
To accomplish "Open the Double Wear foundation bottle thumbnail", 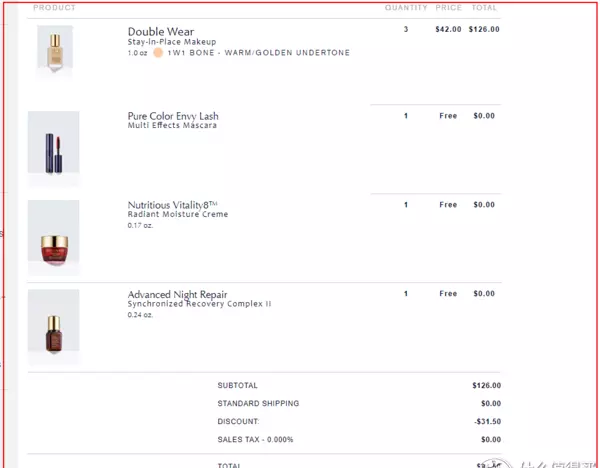I will (x=55, y=50).
